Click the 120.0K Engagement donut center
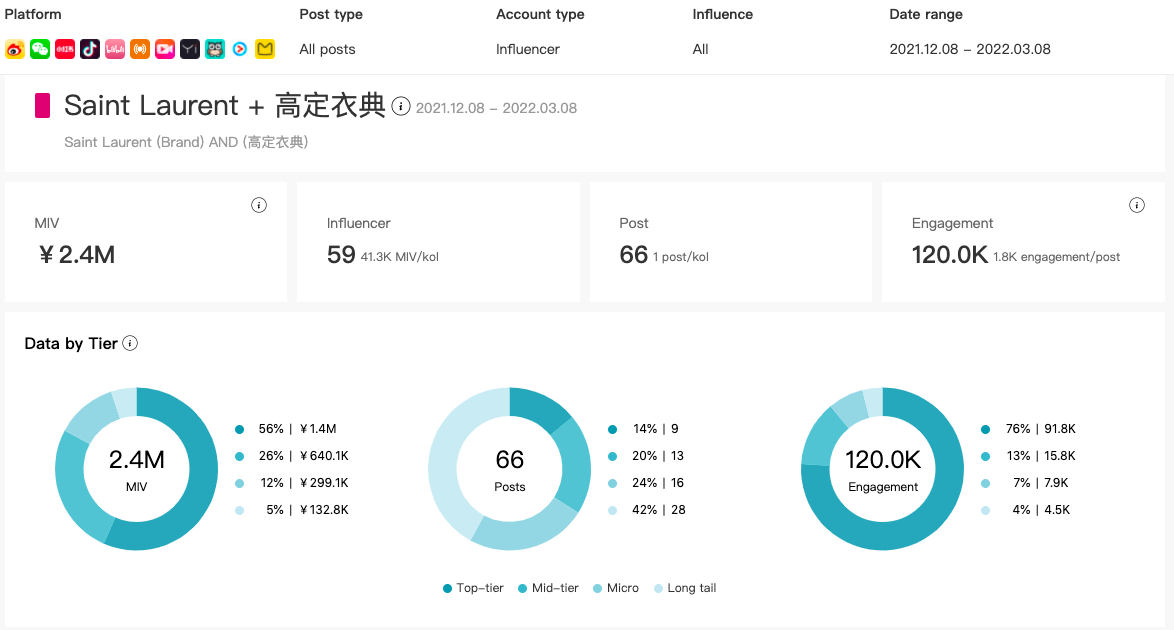This screenshot has width=1174, height=630. click(883, 469)
